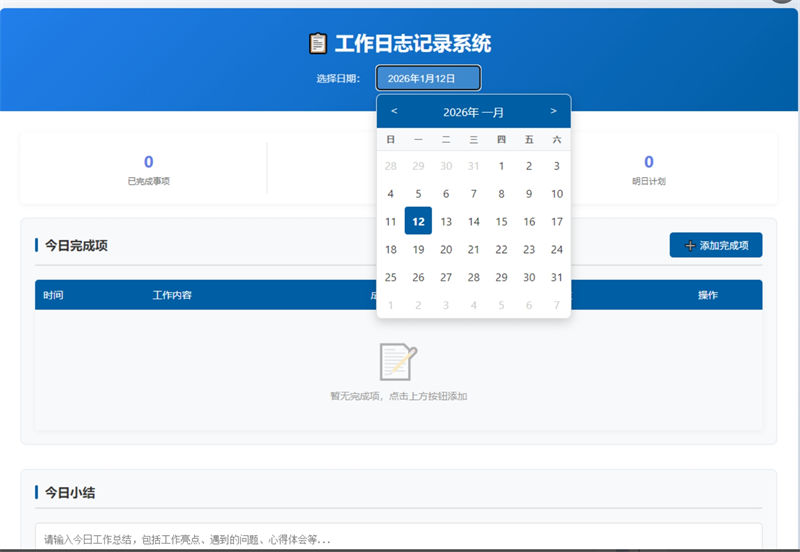Click the 明日计划 statistic card
This screenshot has width=800, height=552.
(648, 169)
